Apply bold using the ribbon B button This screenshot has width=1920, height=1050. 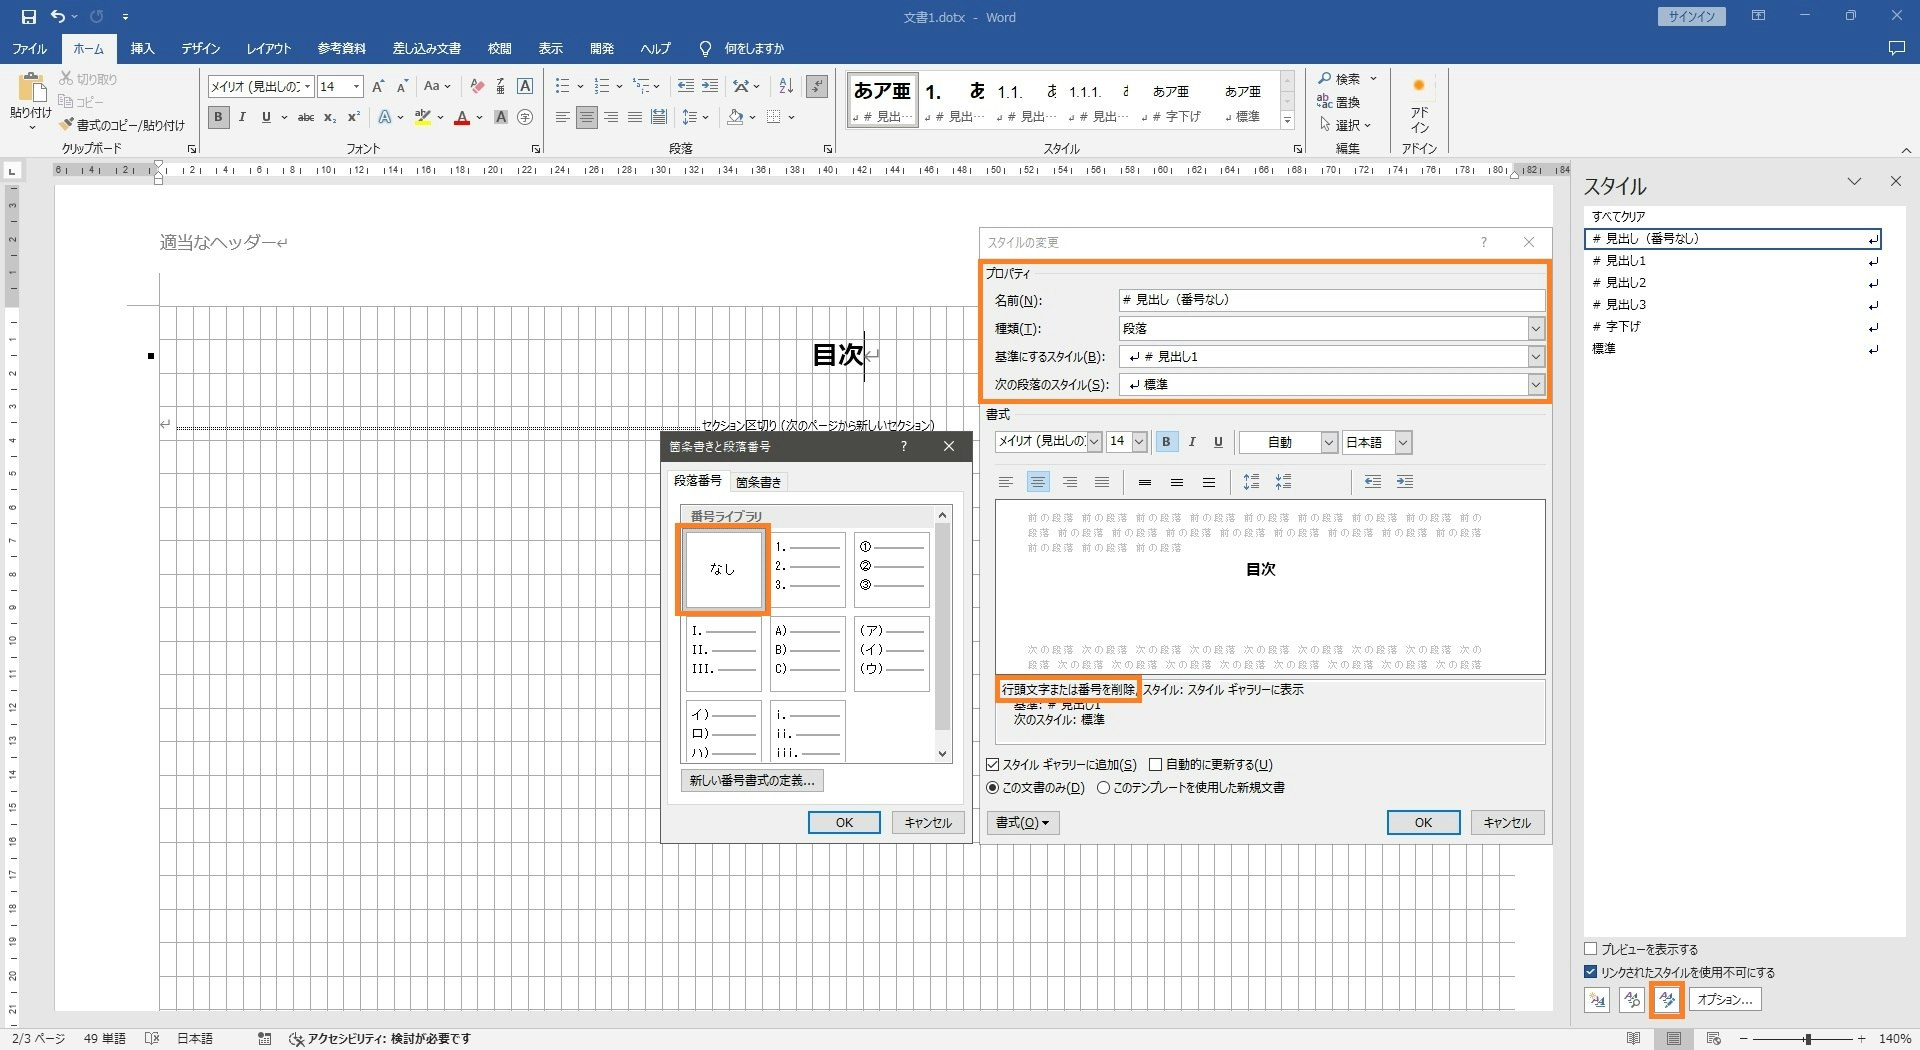tap(218, 117)
